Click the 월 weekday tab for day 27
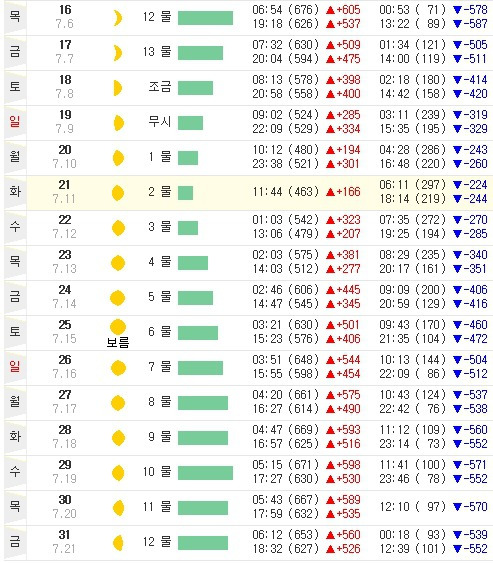 point(15,402)
